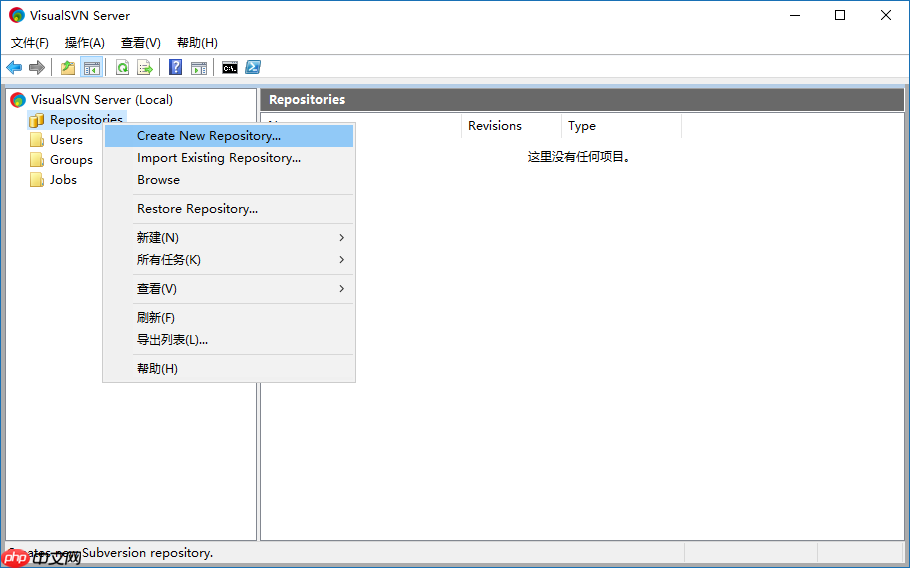Select the Jobs tree node
Image resolution: width=910 pixels, height=568 pixels.
tap(63, 180)
